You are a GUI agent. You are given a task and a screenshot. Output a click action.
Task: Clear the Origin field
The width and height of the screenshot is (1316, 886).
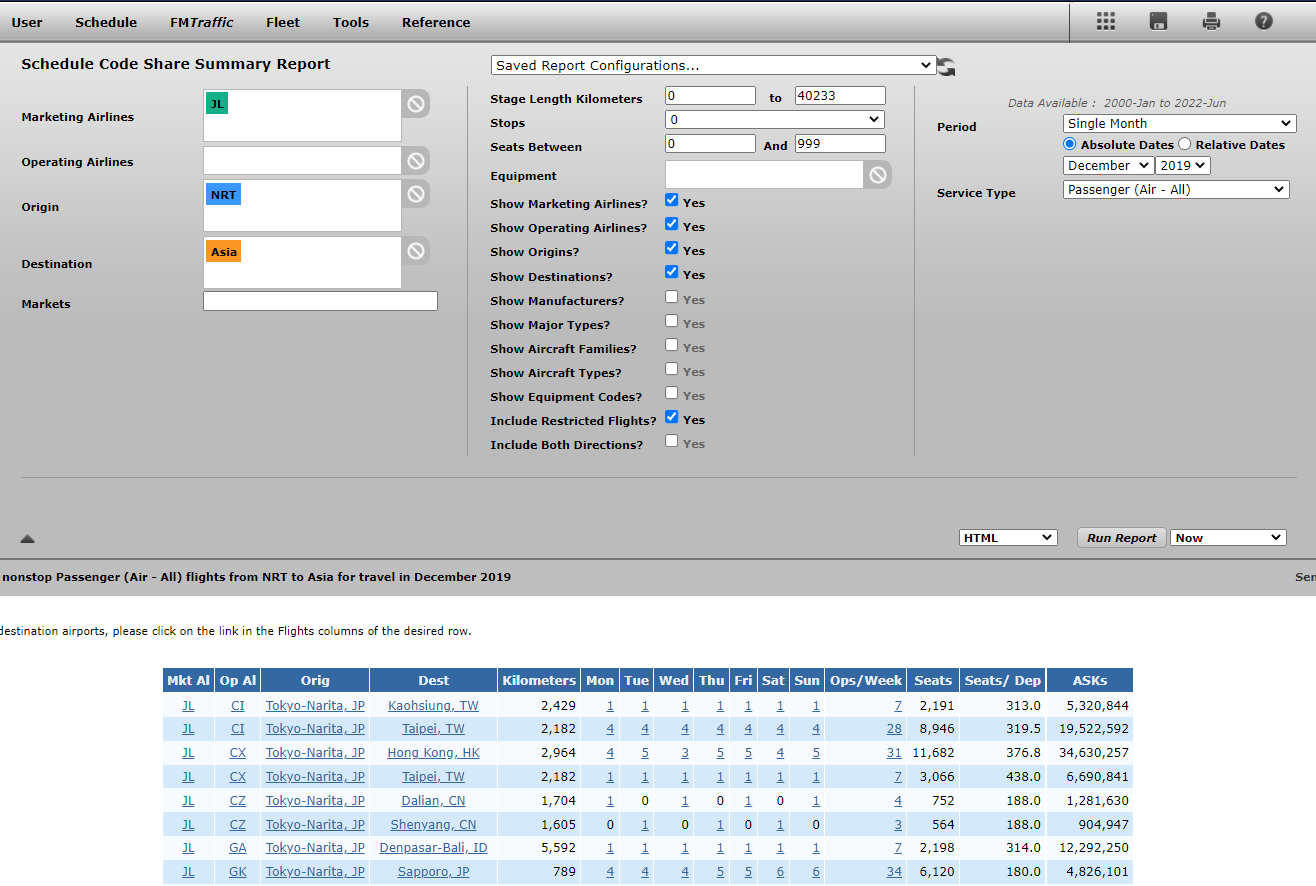(x=416, y=193)
